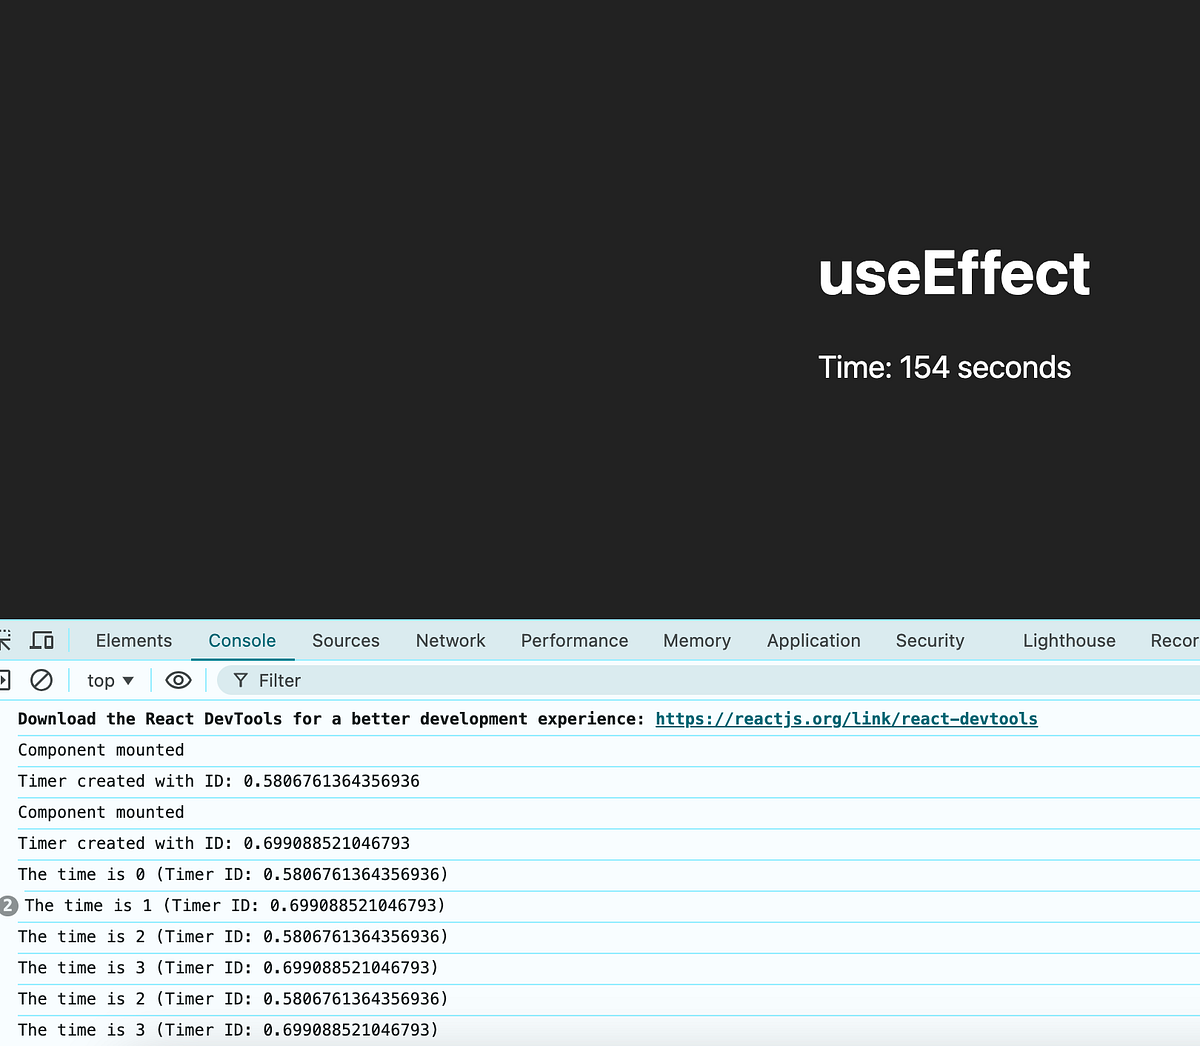
Task: Open the React DevTools download link
Action: [x=846, y=718]
